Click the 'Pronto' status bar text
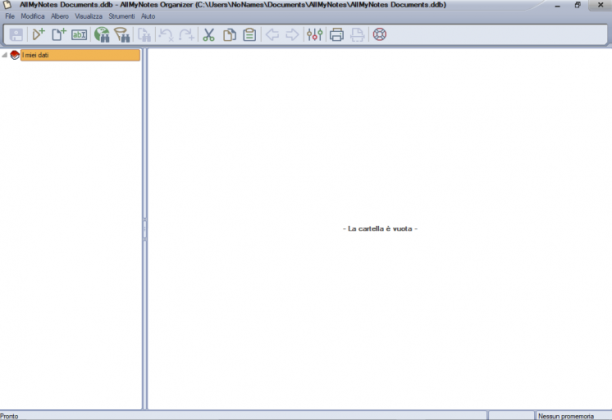 [9, 416]
